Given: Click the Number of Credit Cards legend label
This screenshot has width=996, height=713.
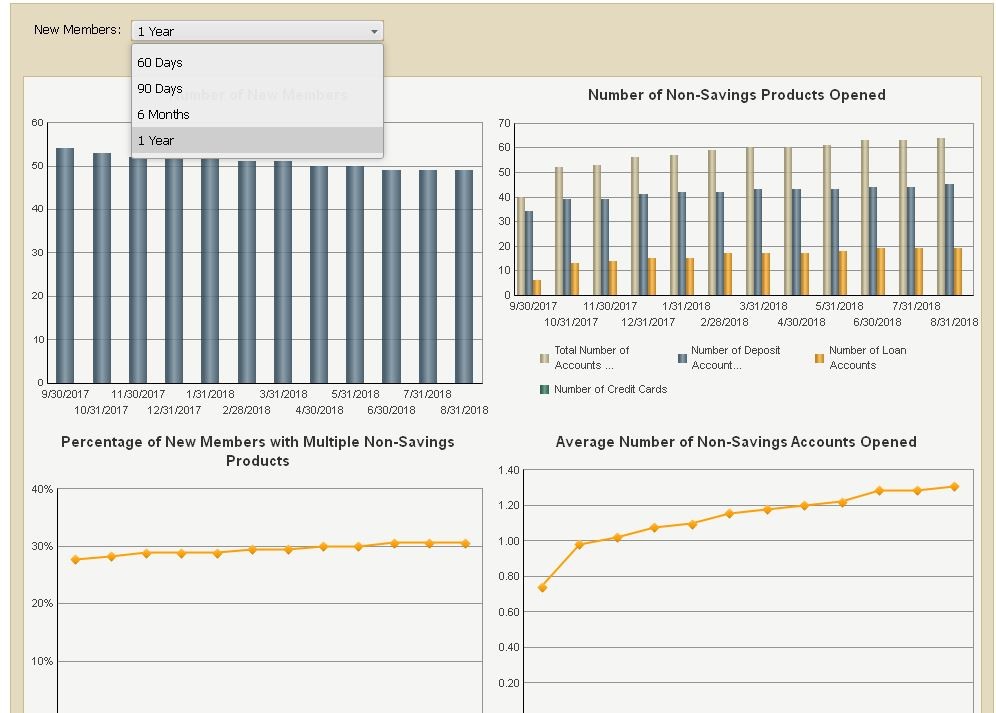Looking at the screenshot, I should [610, 389].
